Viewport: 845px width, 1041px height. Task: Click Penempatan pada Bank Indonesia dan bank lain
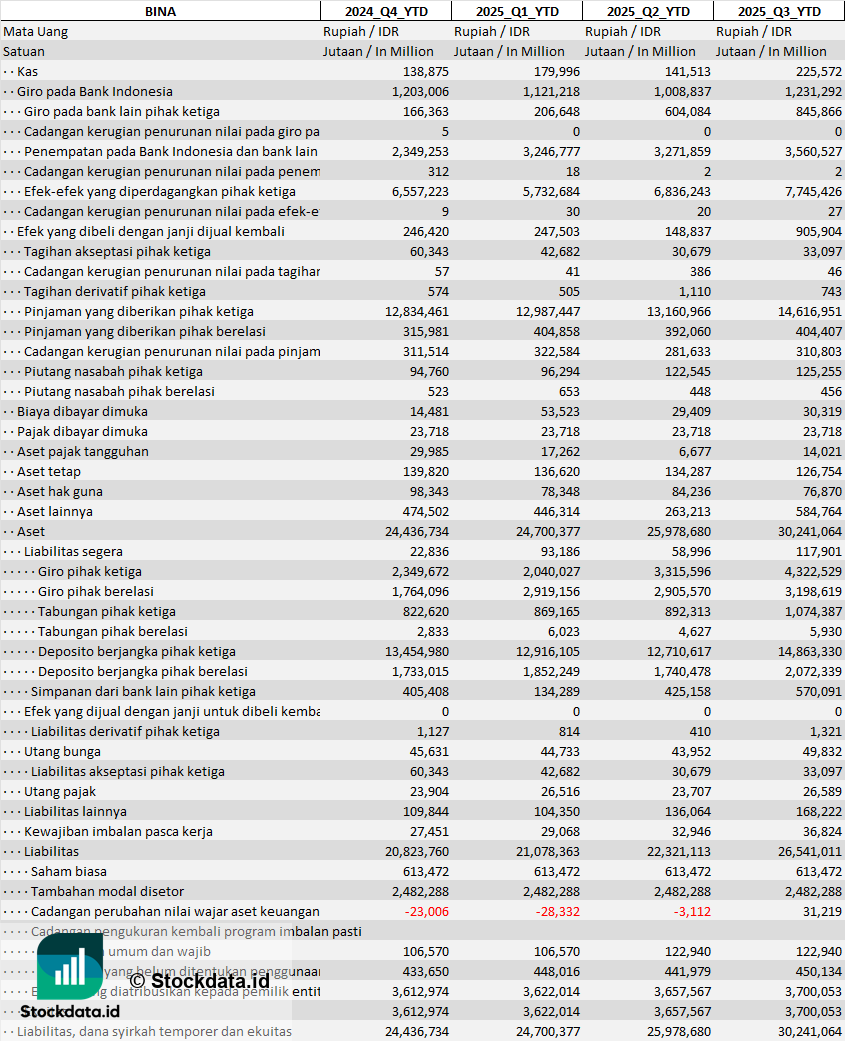pyautogui.click(x=171, y=151)
